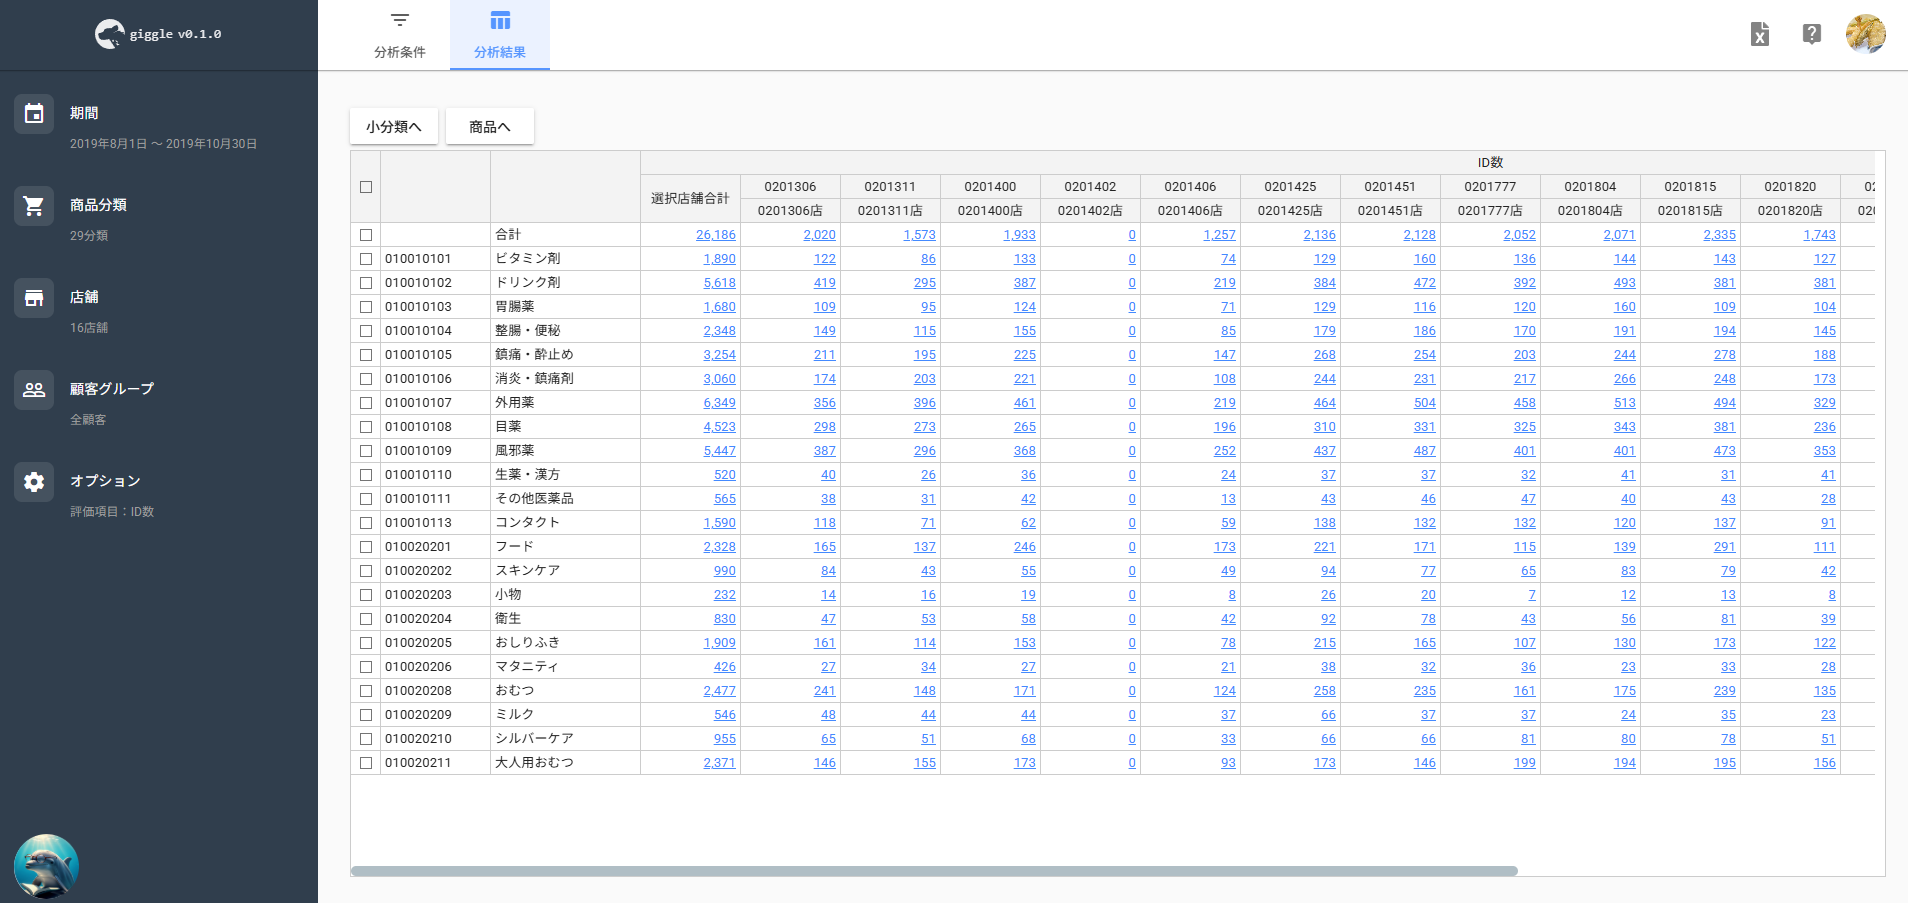Check the box for row 風邪薬
This screenshot has height=903, width=1908.
tap(366, 451)
